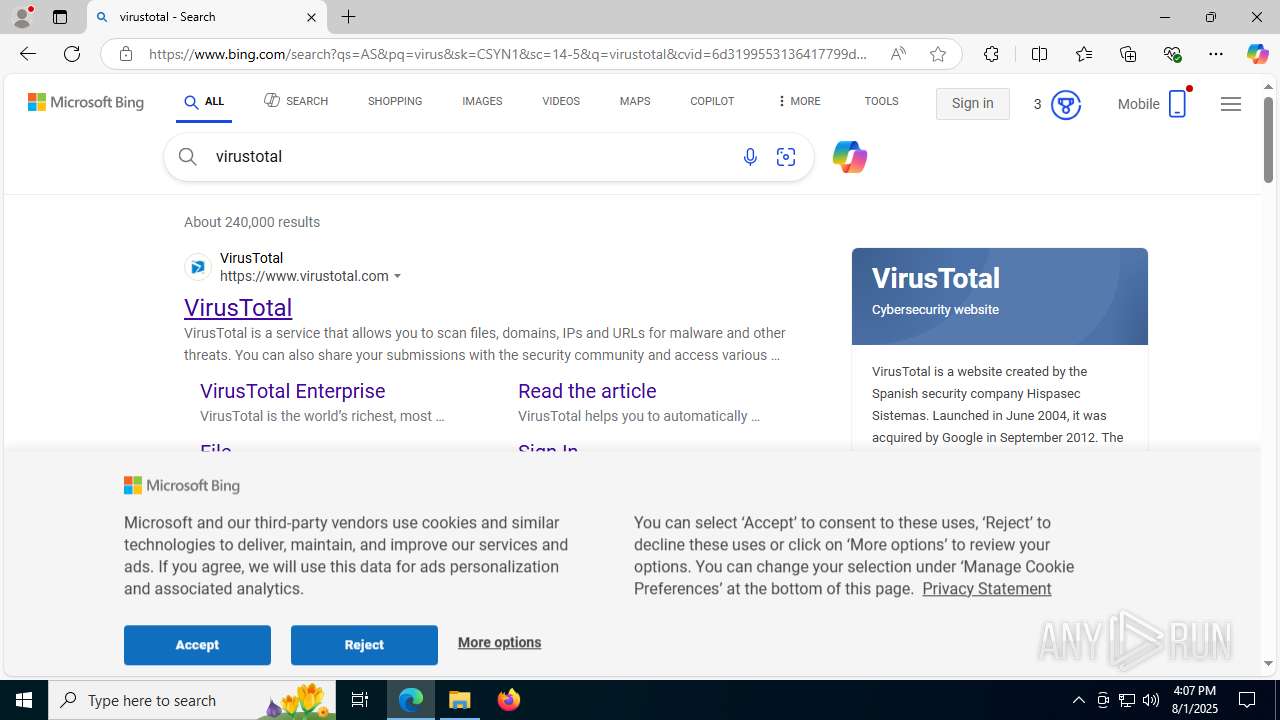Open Bing hamburger settings menu
Viewport: 1280px width, 720px height.
click(1231, 104)
